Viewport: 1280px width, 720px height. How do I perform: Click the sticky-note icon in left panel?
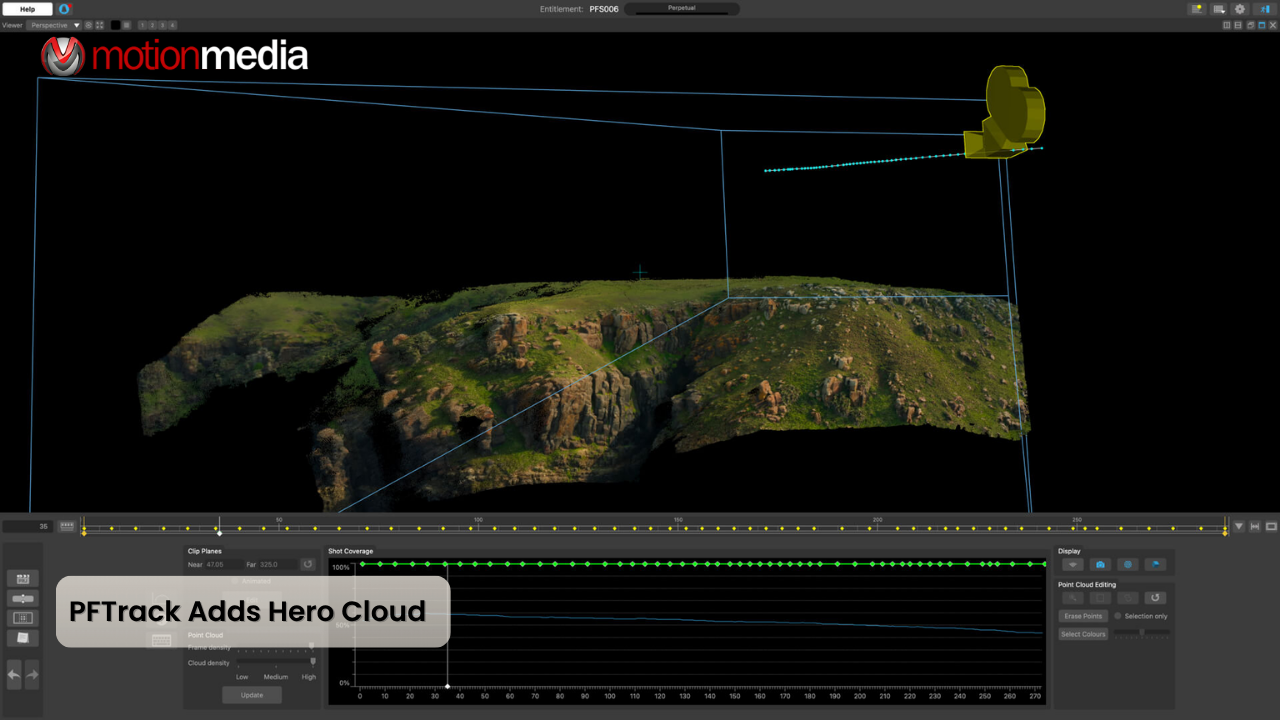click(23, 638)
